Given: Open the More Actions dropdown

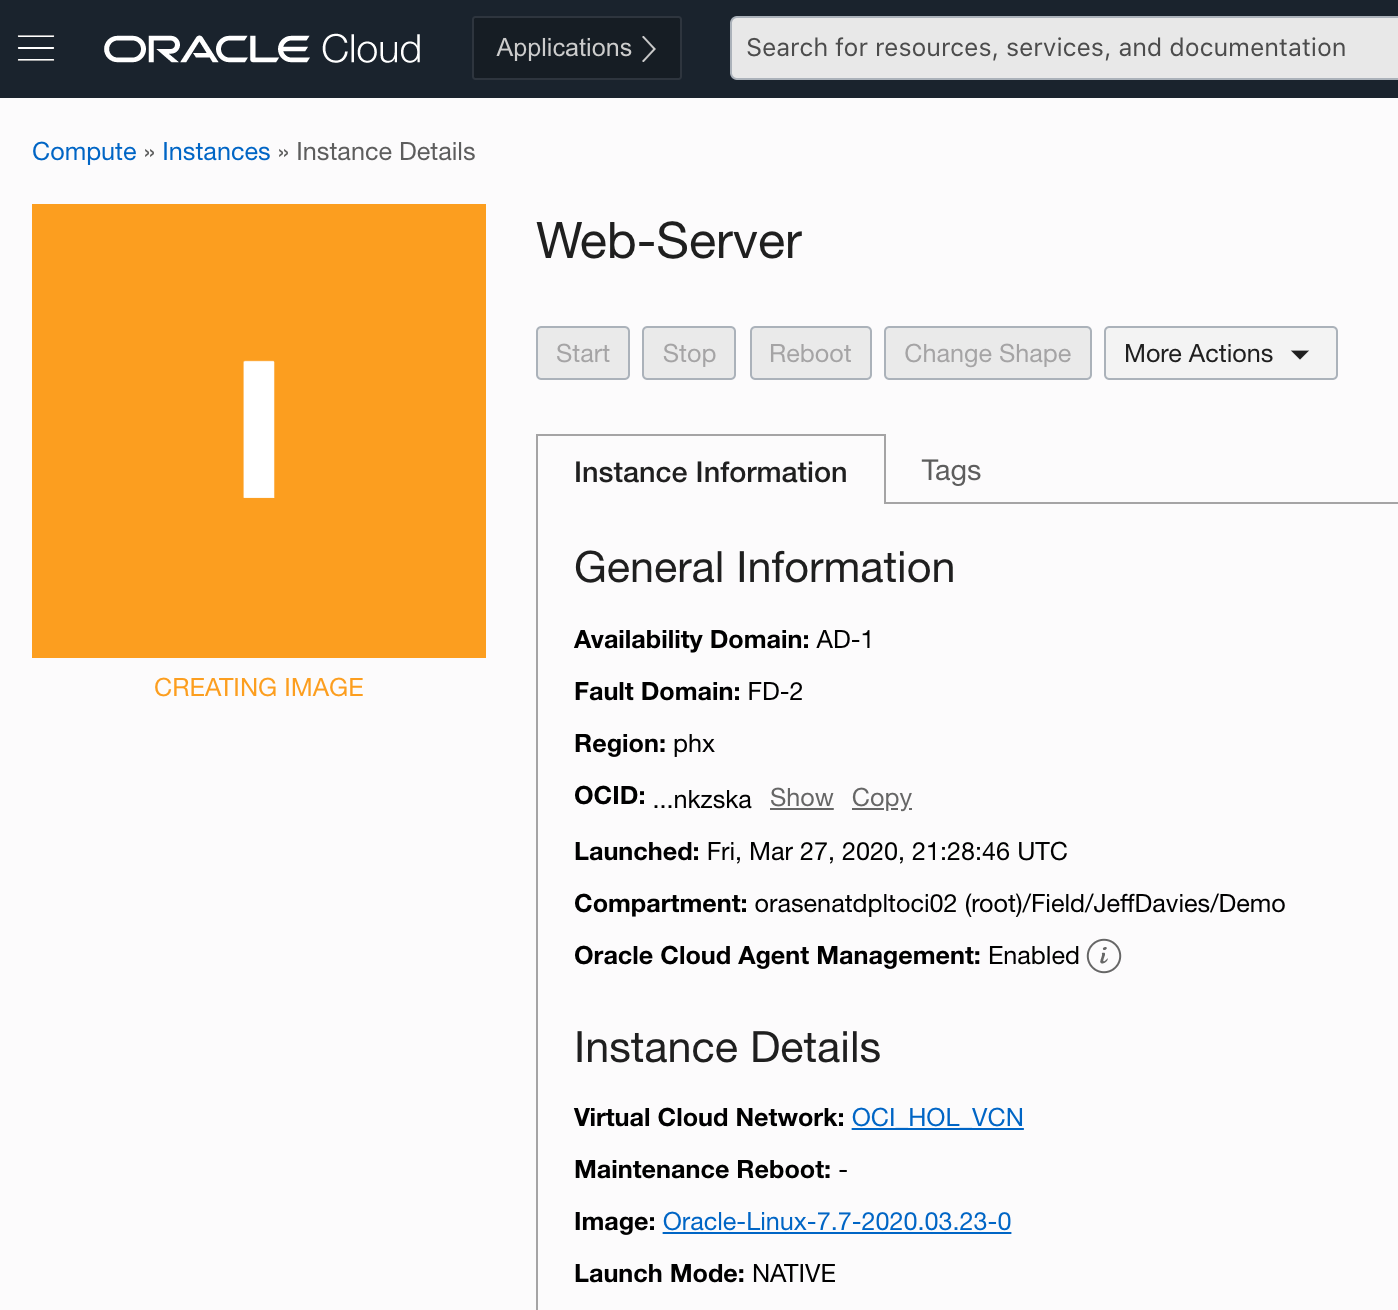Looking at the screenshot, I should point(1220,353).
